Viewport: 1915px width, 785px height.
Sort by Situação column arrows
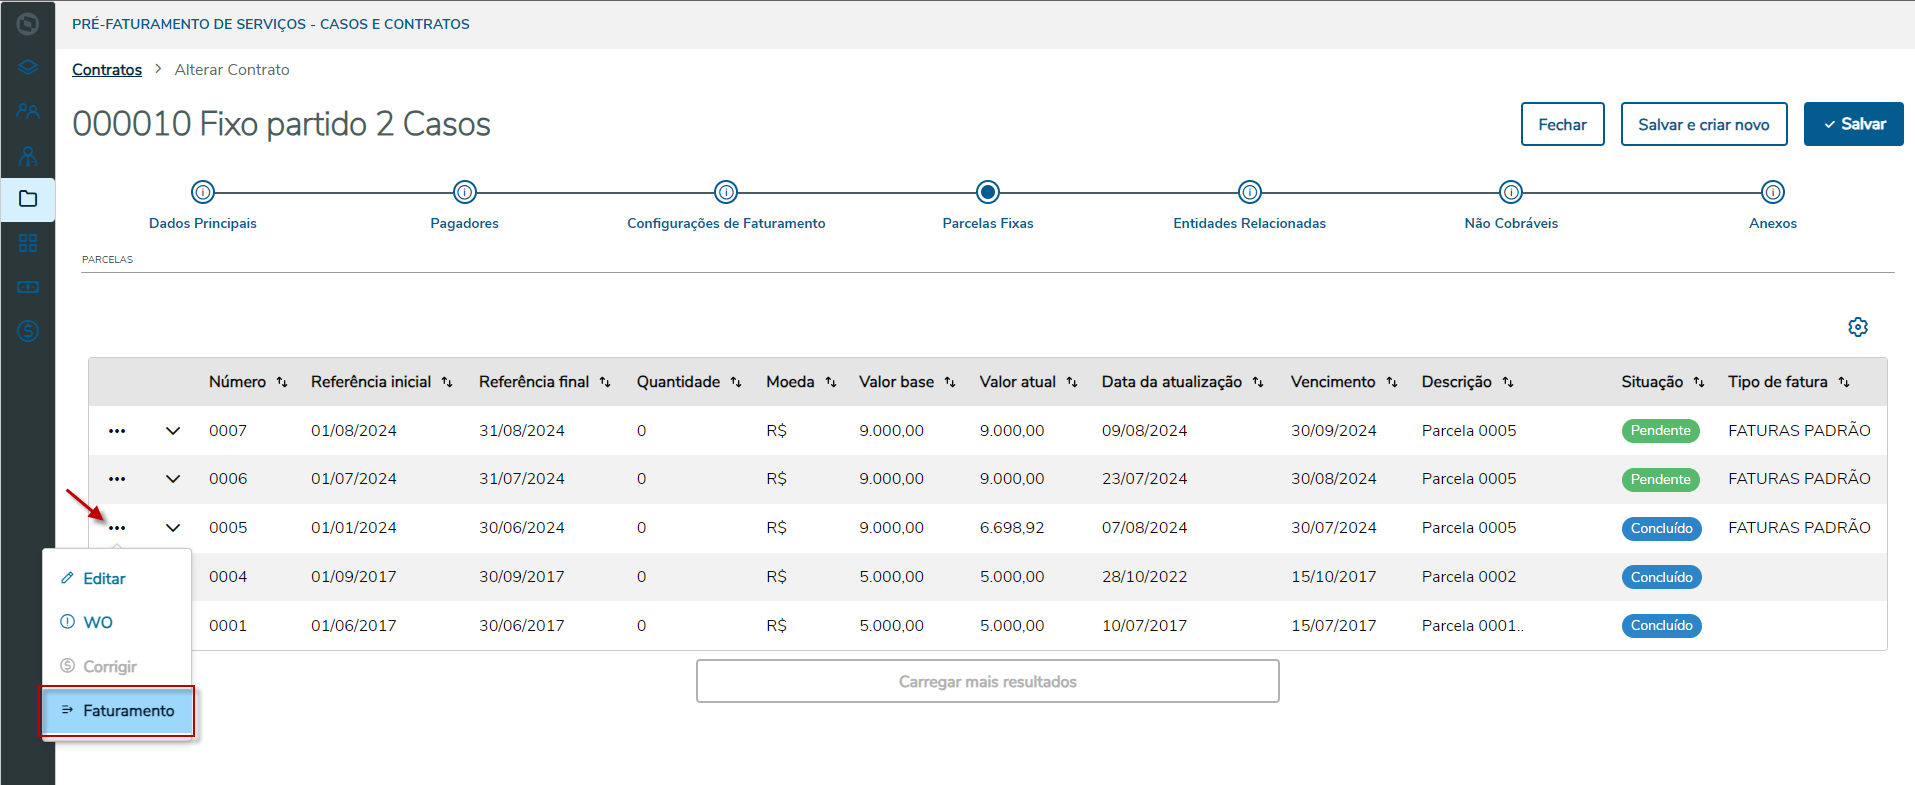pos(1699,382)
